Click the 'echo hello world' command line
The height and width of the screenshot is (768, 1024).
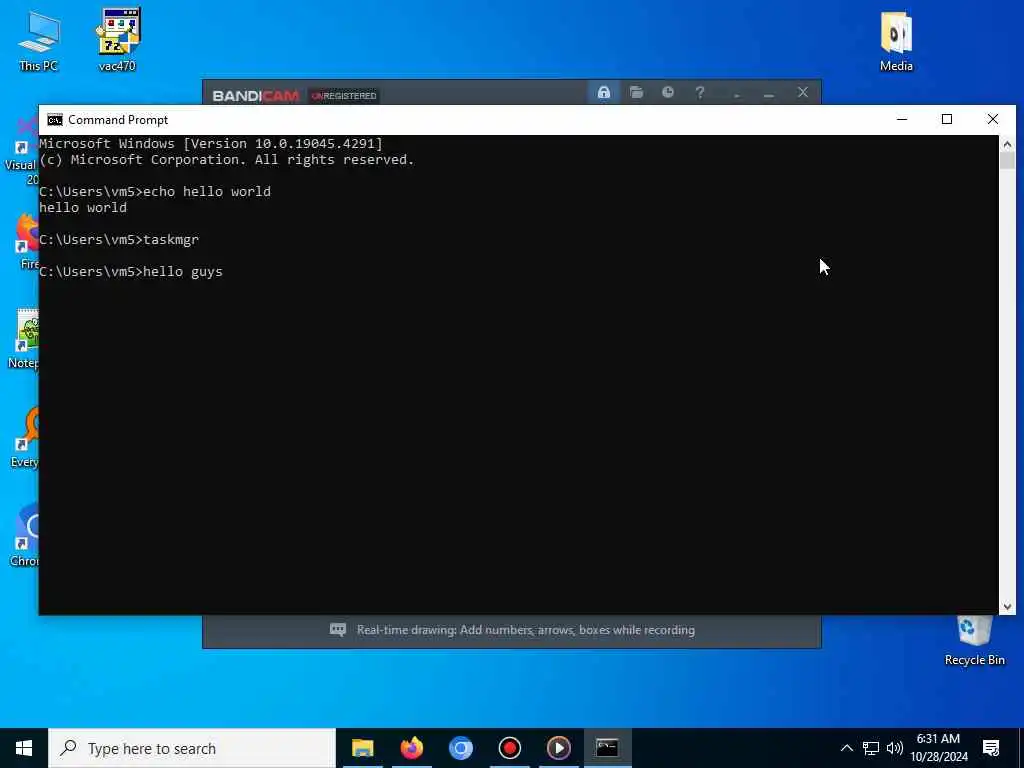155,191
